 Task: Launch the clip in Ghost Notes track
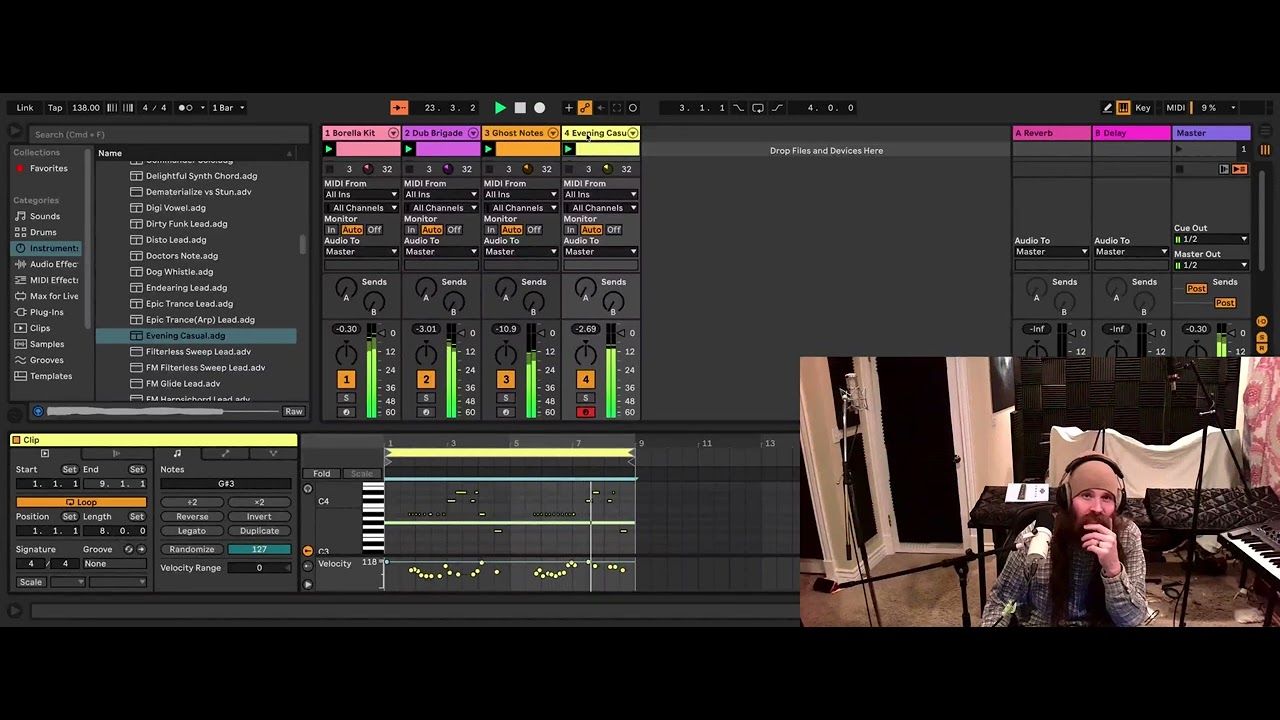(x=488, y=149)
